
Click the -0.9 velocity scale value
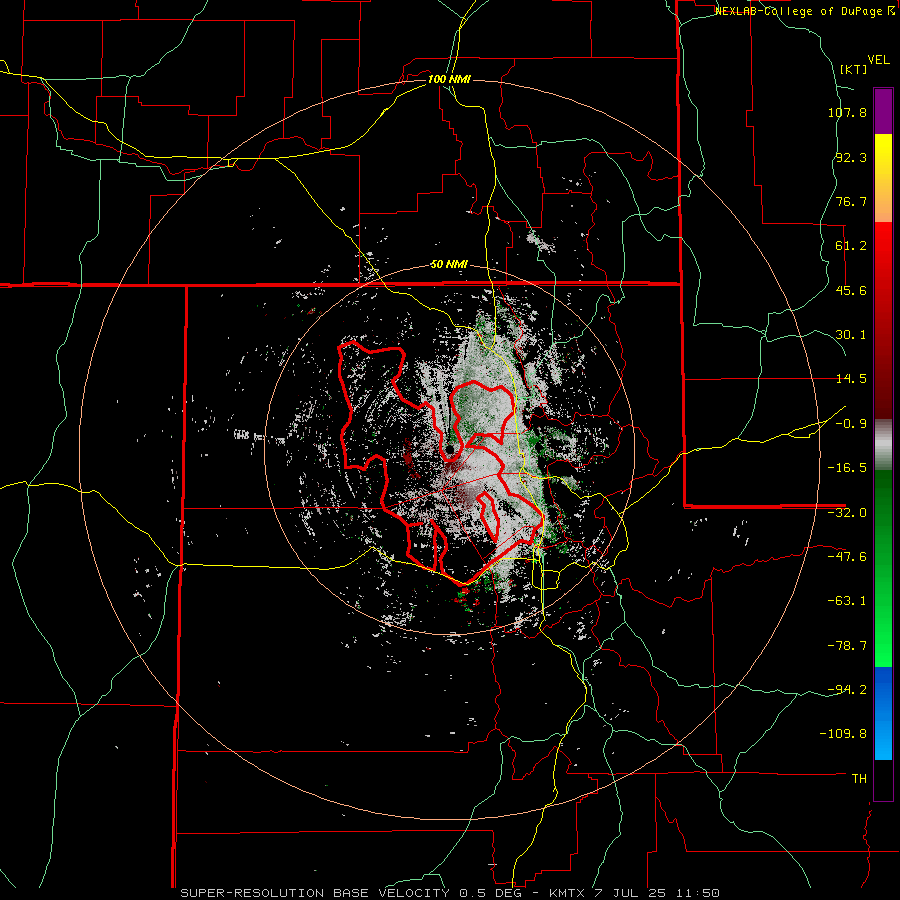[851, 424]
